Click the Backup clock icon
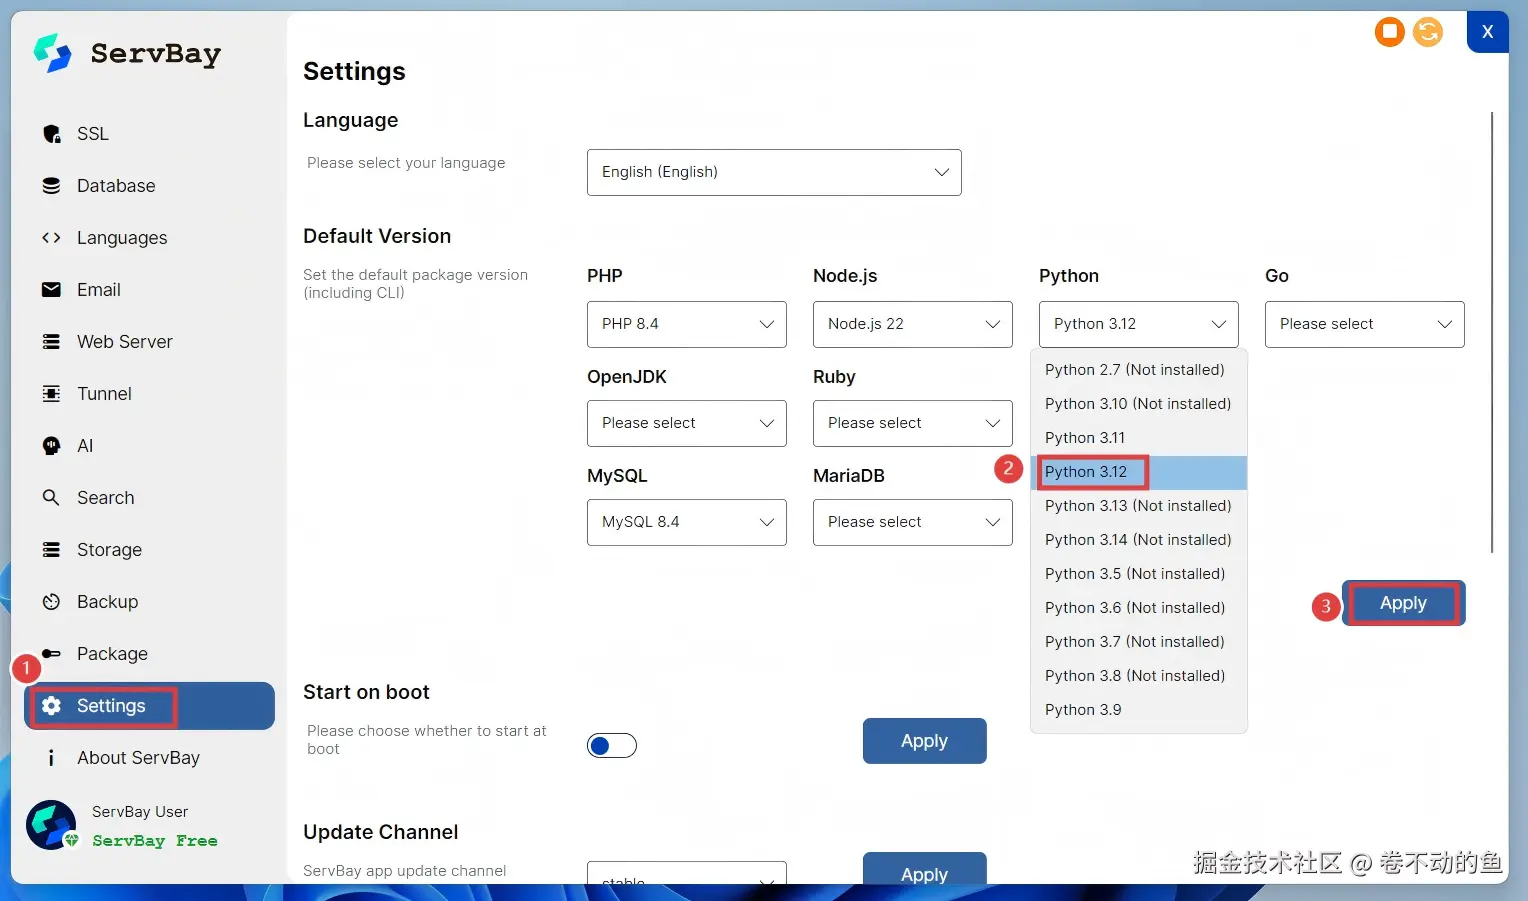Image resolution: width=1528 pixels, height=901 pixels. [x=51, y=602]
